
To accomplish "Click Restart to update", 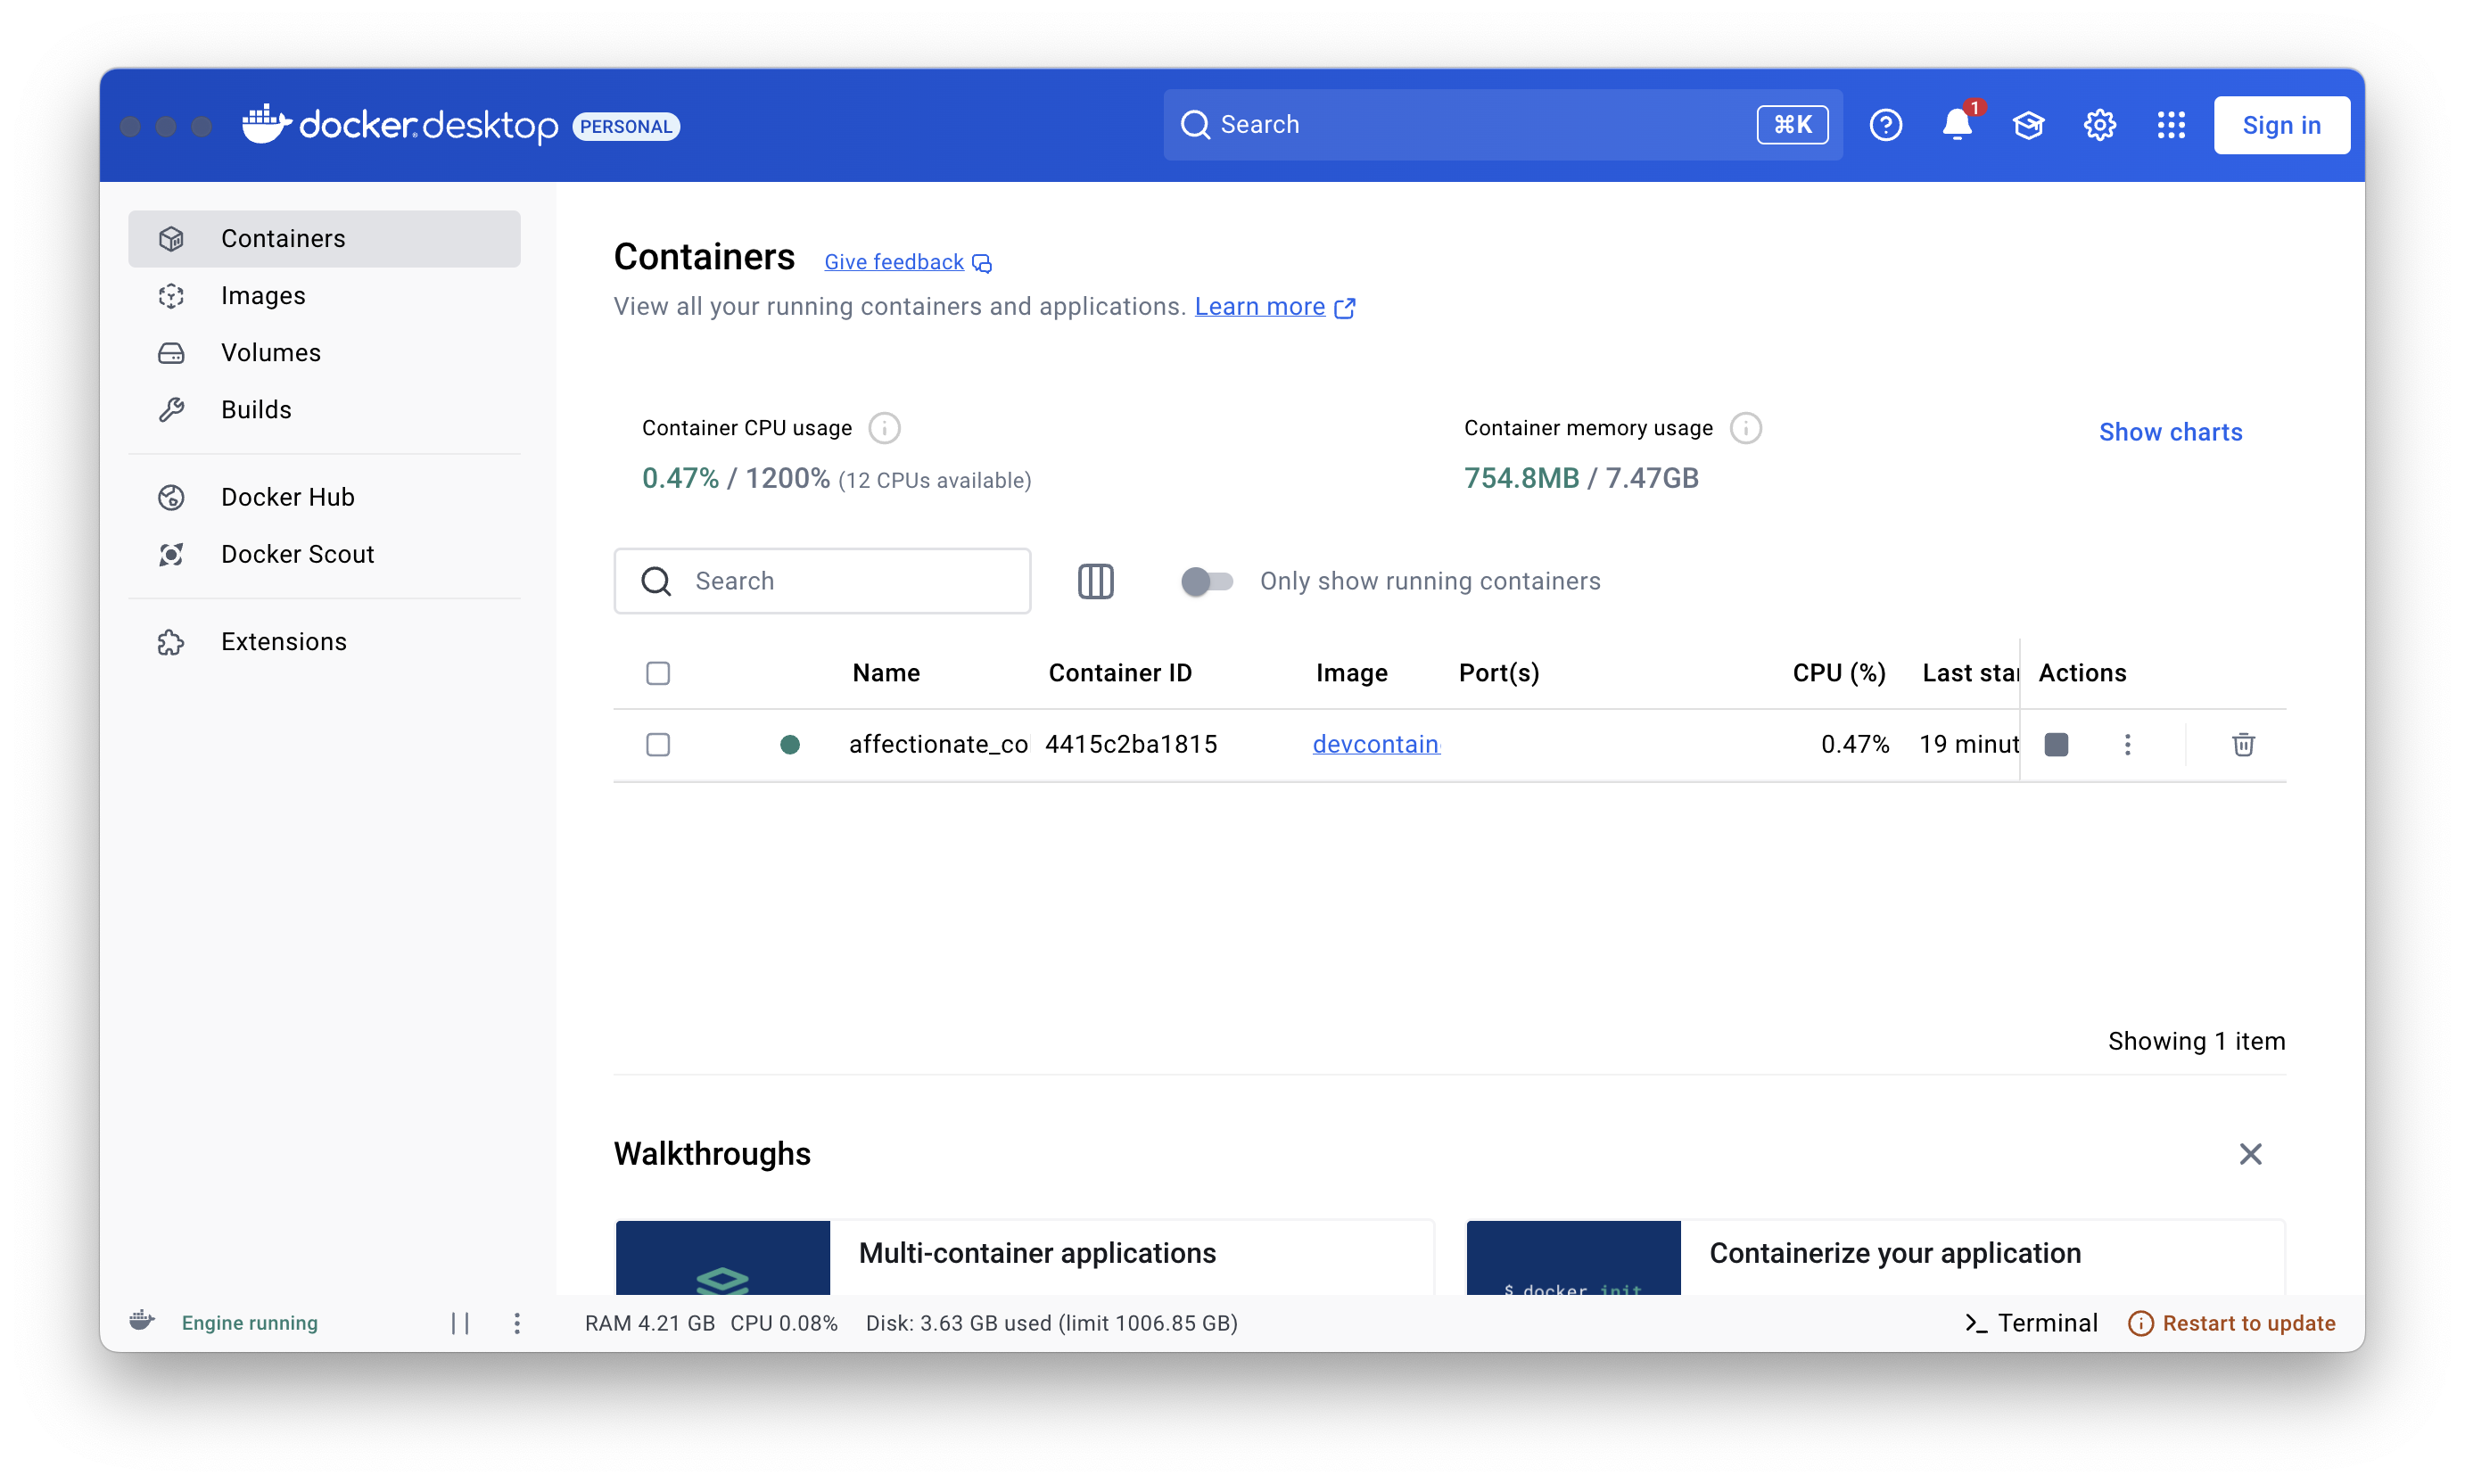I will [x=2246, y=1322].
